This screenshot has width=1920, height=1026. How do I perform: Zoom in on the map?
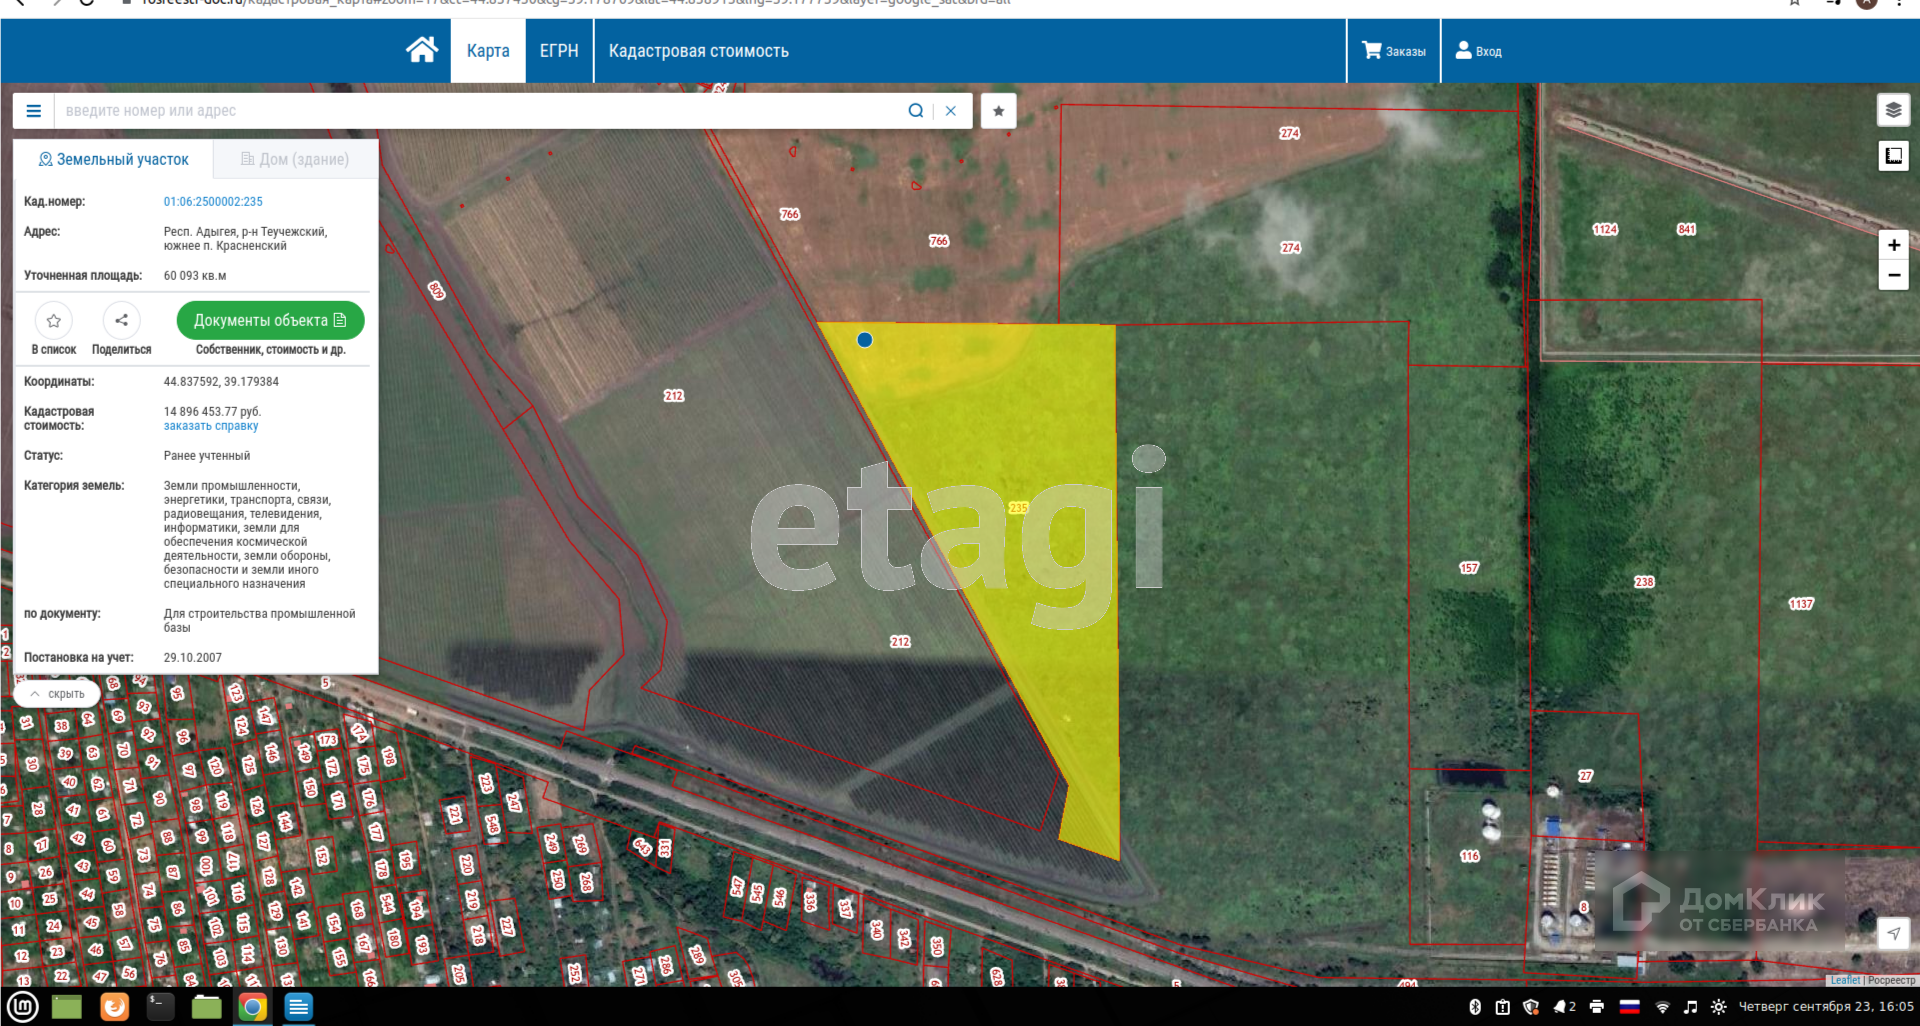[1893, 245]
